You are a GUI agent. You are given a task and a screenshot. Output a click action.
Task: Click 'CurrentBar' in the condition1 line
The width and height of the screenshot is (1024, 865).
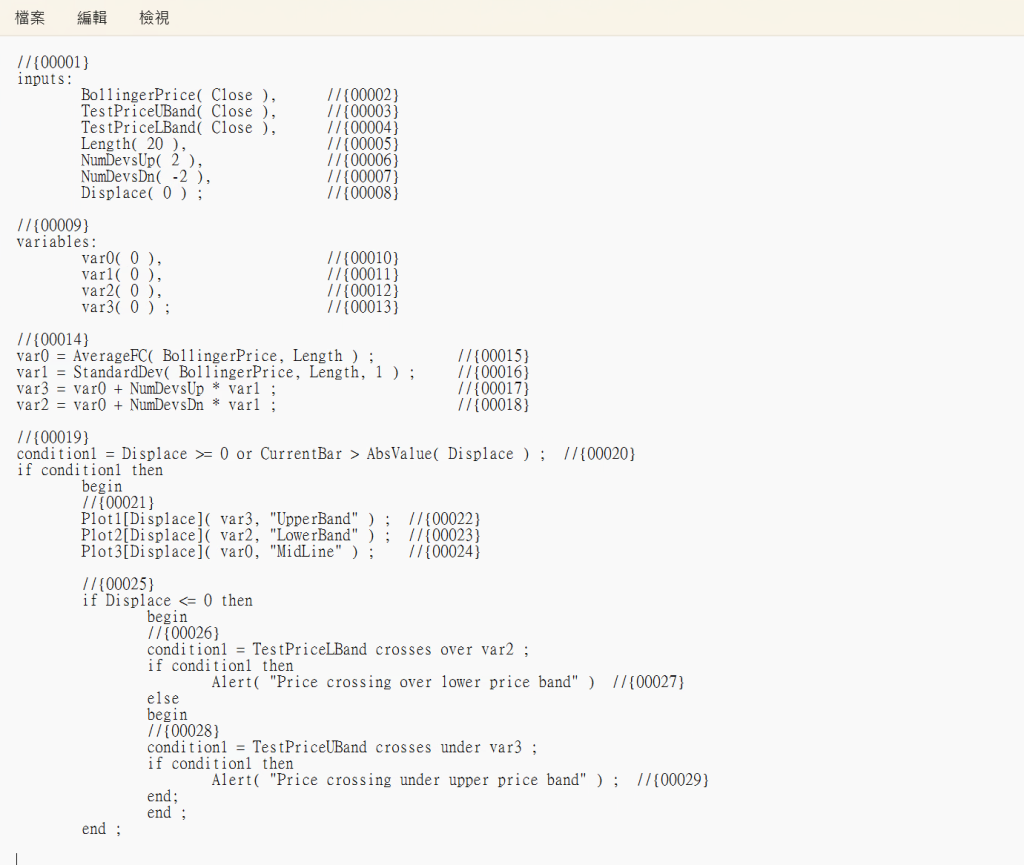click(x=300, y=454)
